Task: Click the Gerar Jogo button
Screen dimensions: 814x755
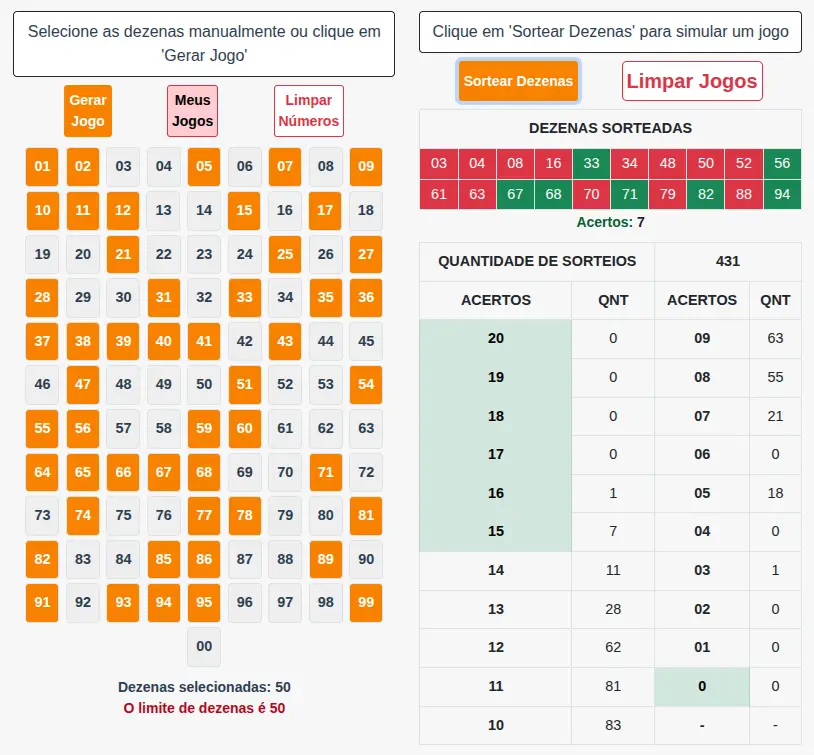Action: click(x=88, y=110)
